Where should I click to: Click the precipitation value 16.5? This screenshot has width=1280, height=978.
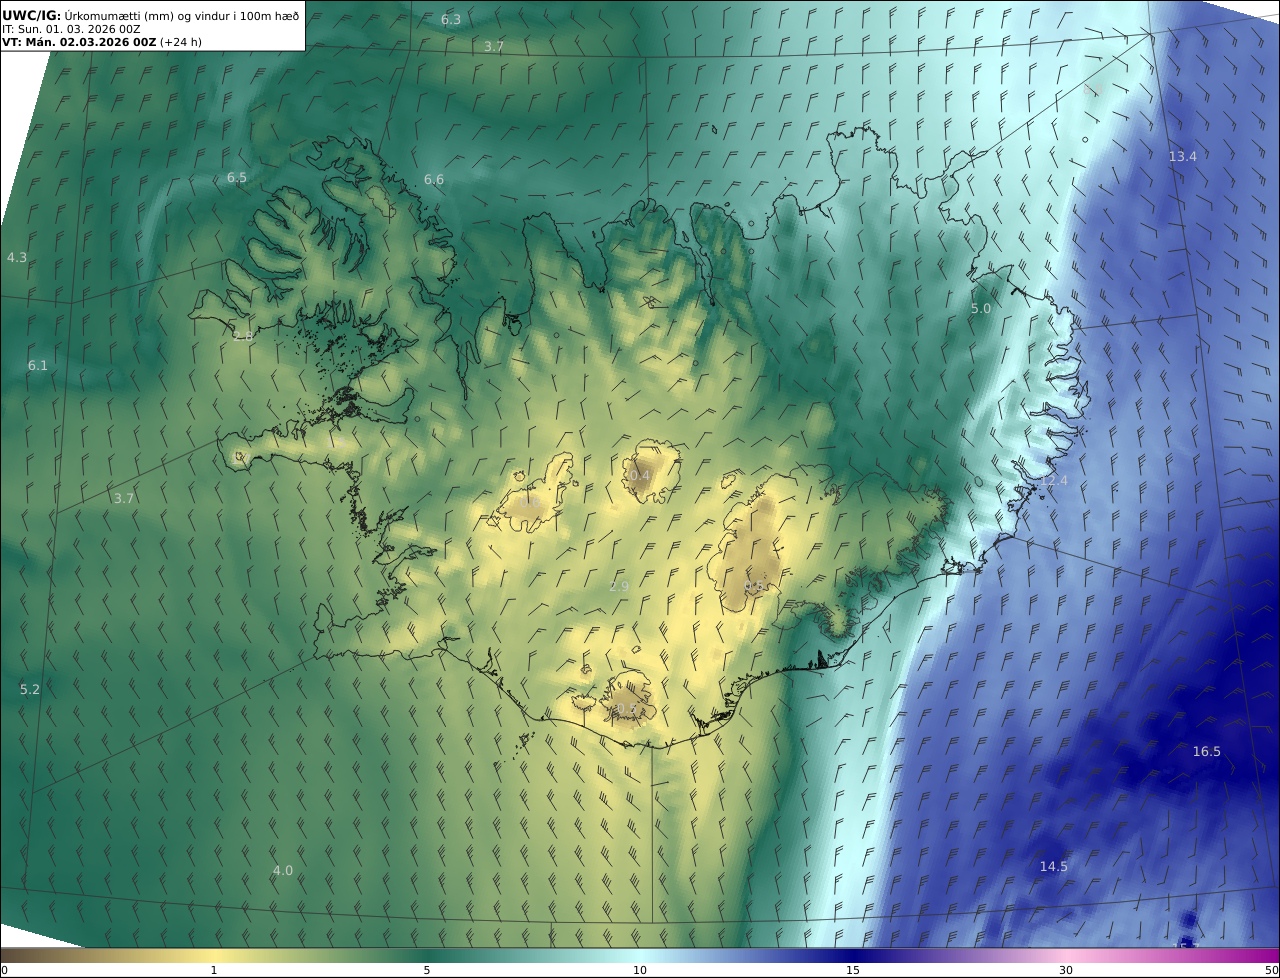tap(1207, 752)
